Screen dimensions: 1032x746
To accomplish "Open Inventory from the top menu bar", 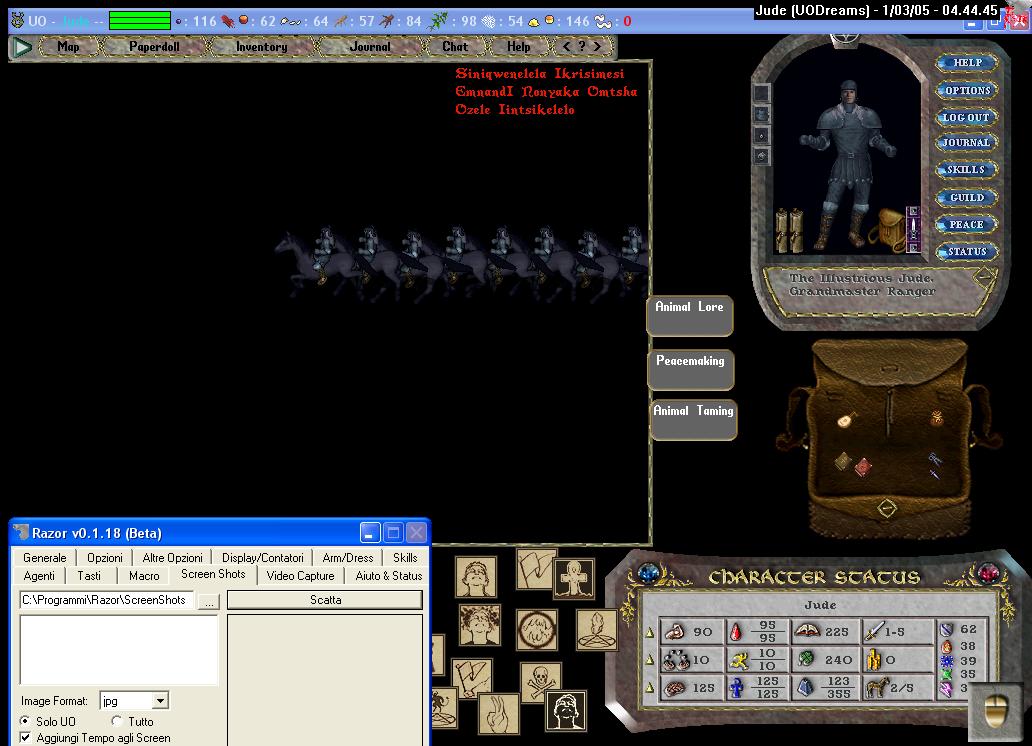I will 261,47.
